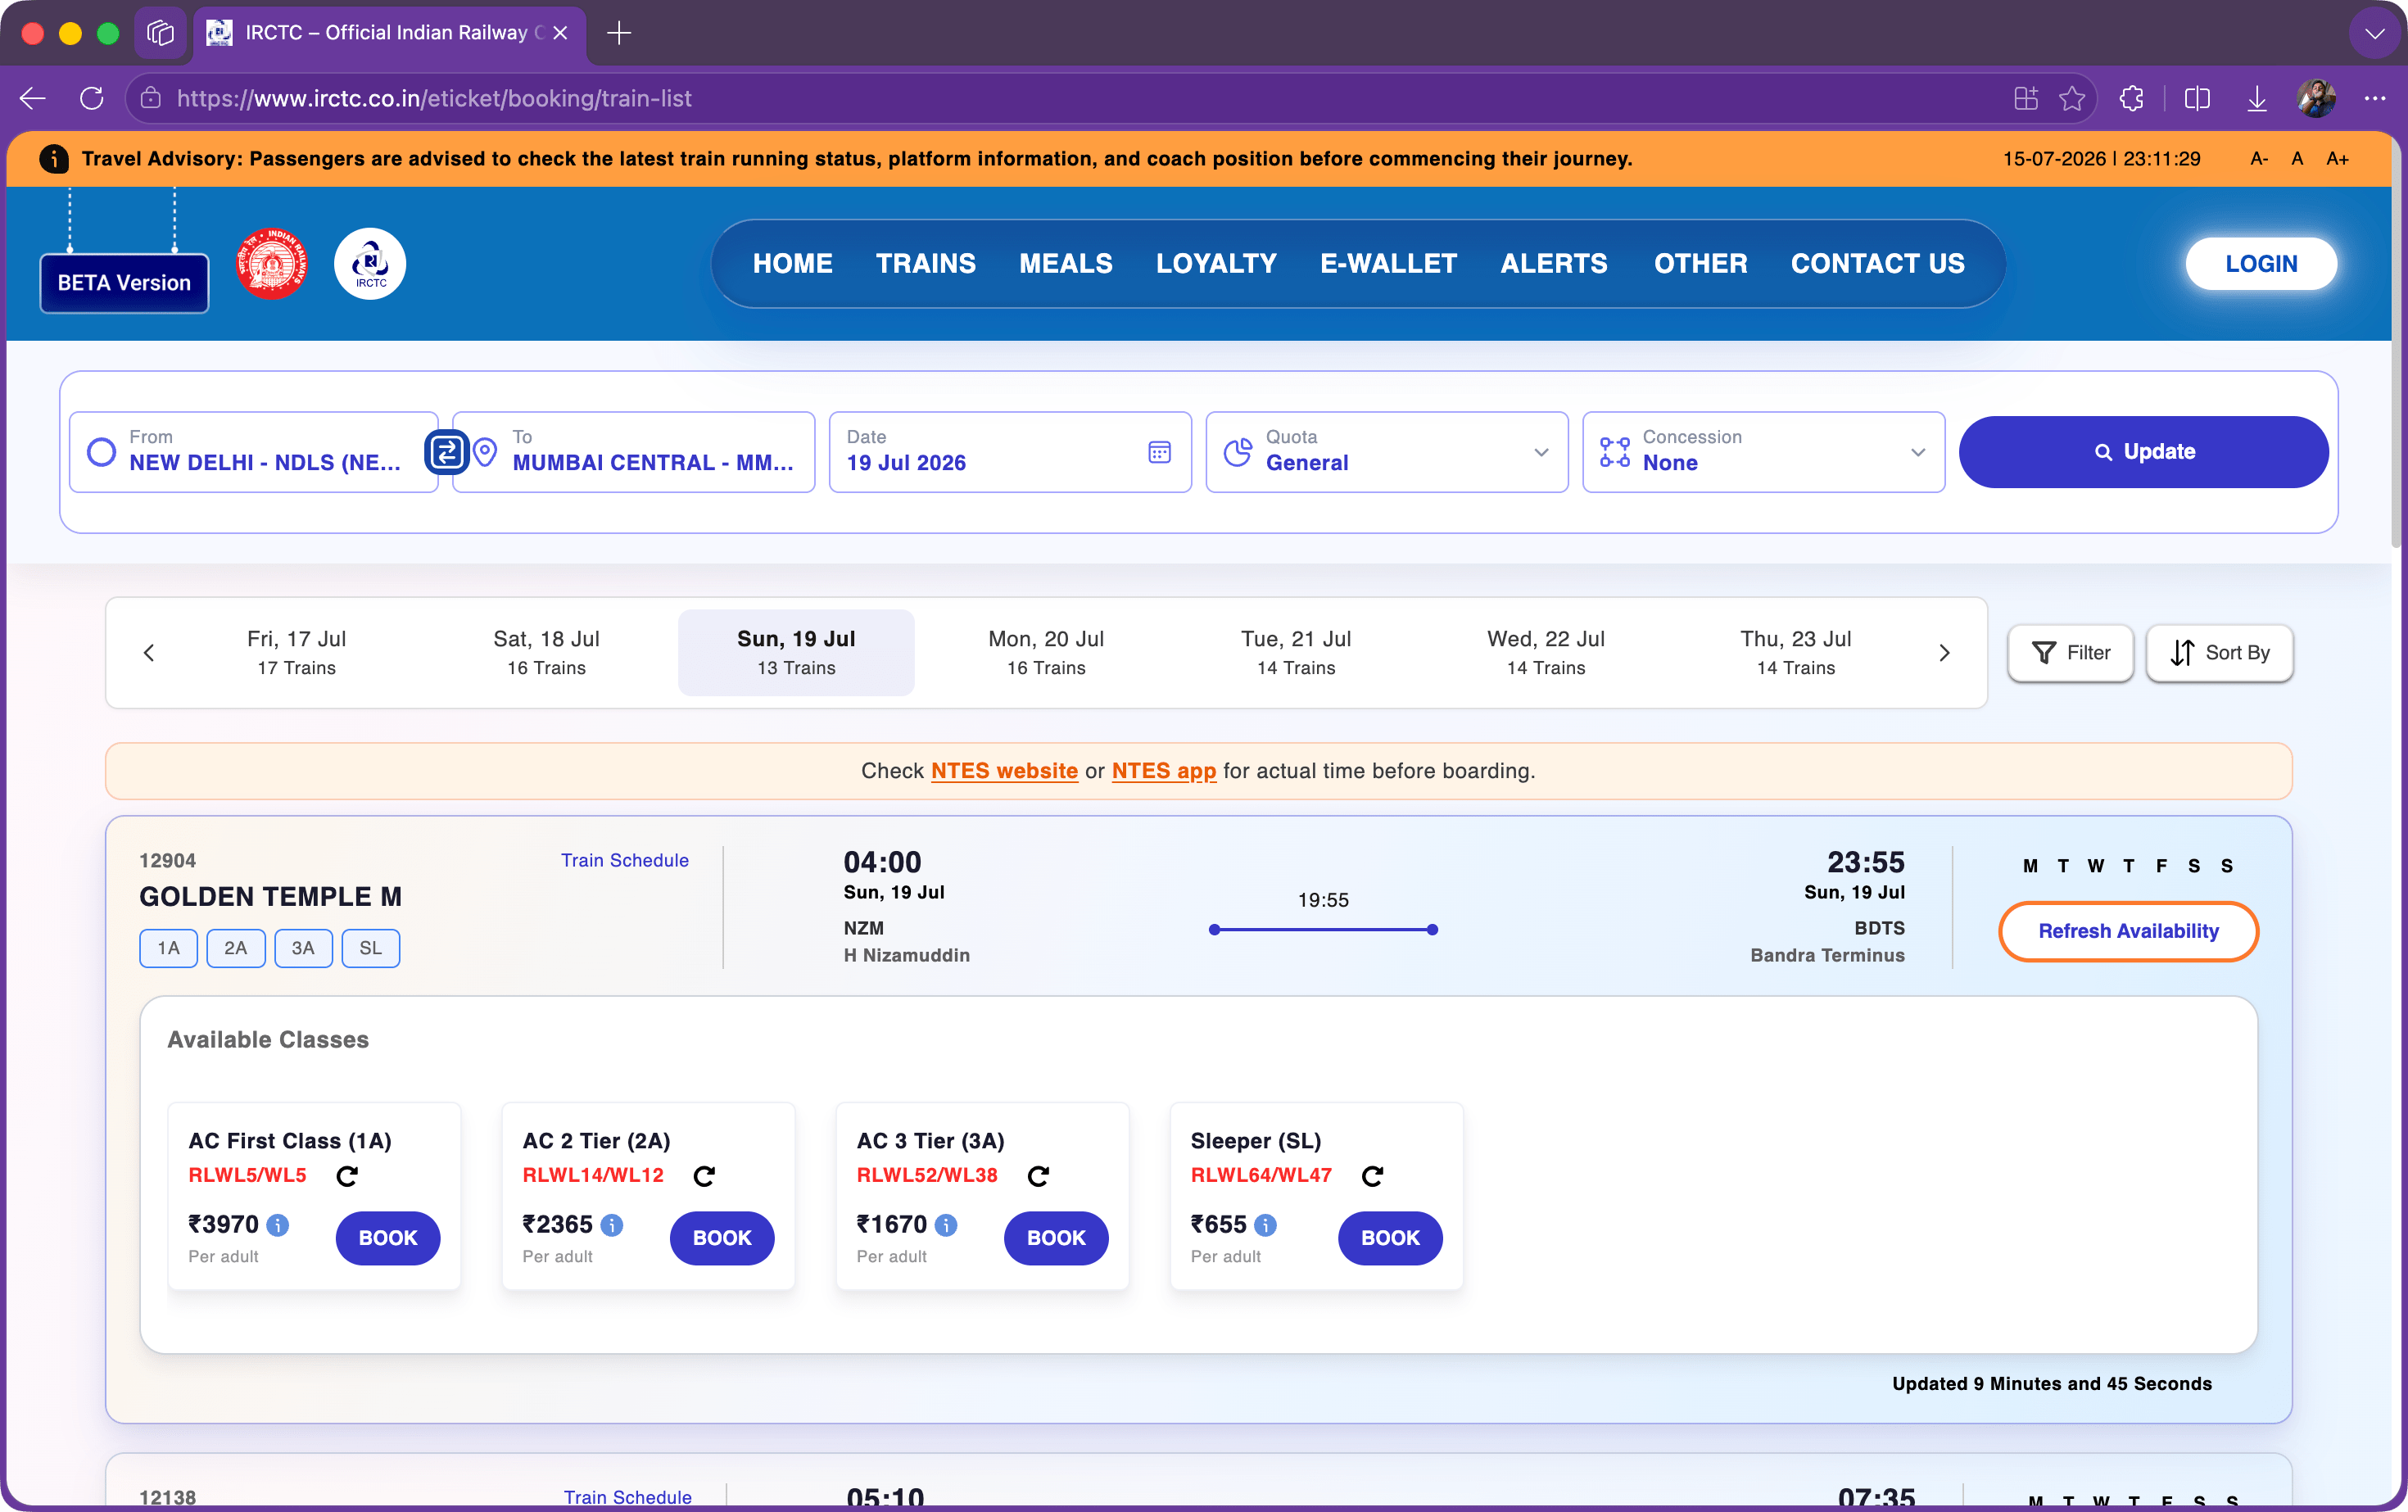Show fare info for ₹1670
The height and width of the screenshot is (1512, 2408).
pos(946,1225)
